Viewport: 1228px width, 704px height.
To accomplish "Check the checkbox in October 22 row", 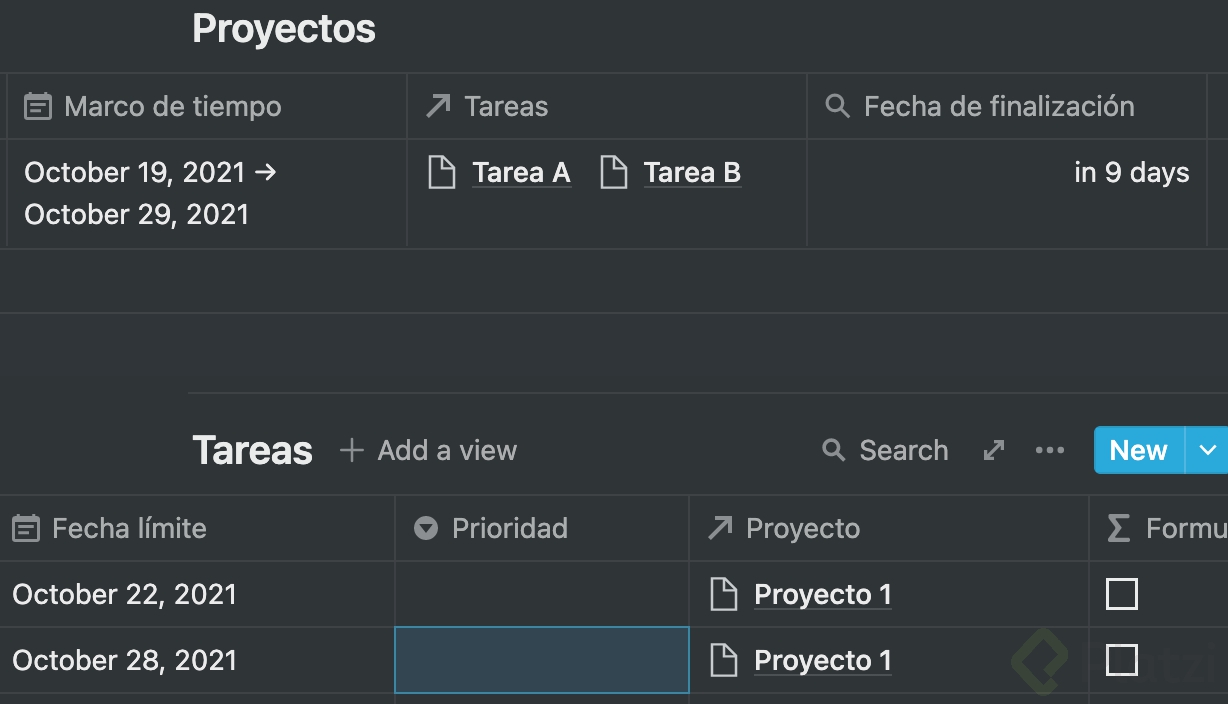I will click(x=1121, y=594).
